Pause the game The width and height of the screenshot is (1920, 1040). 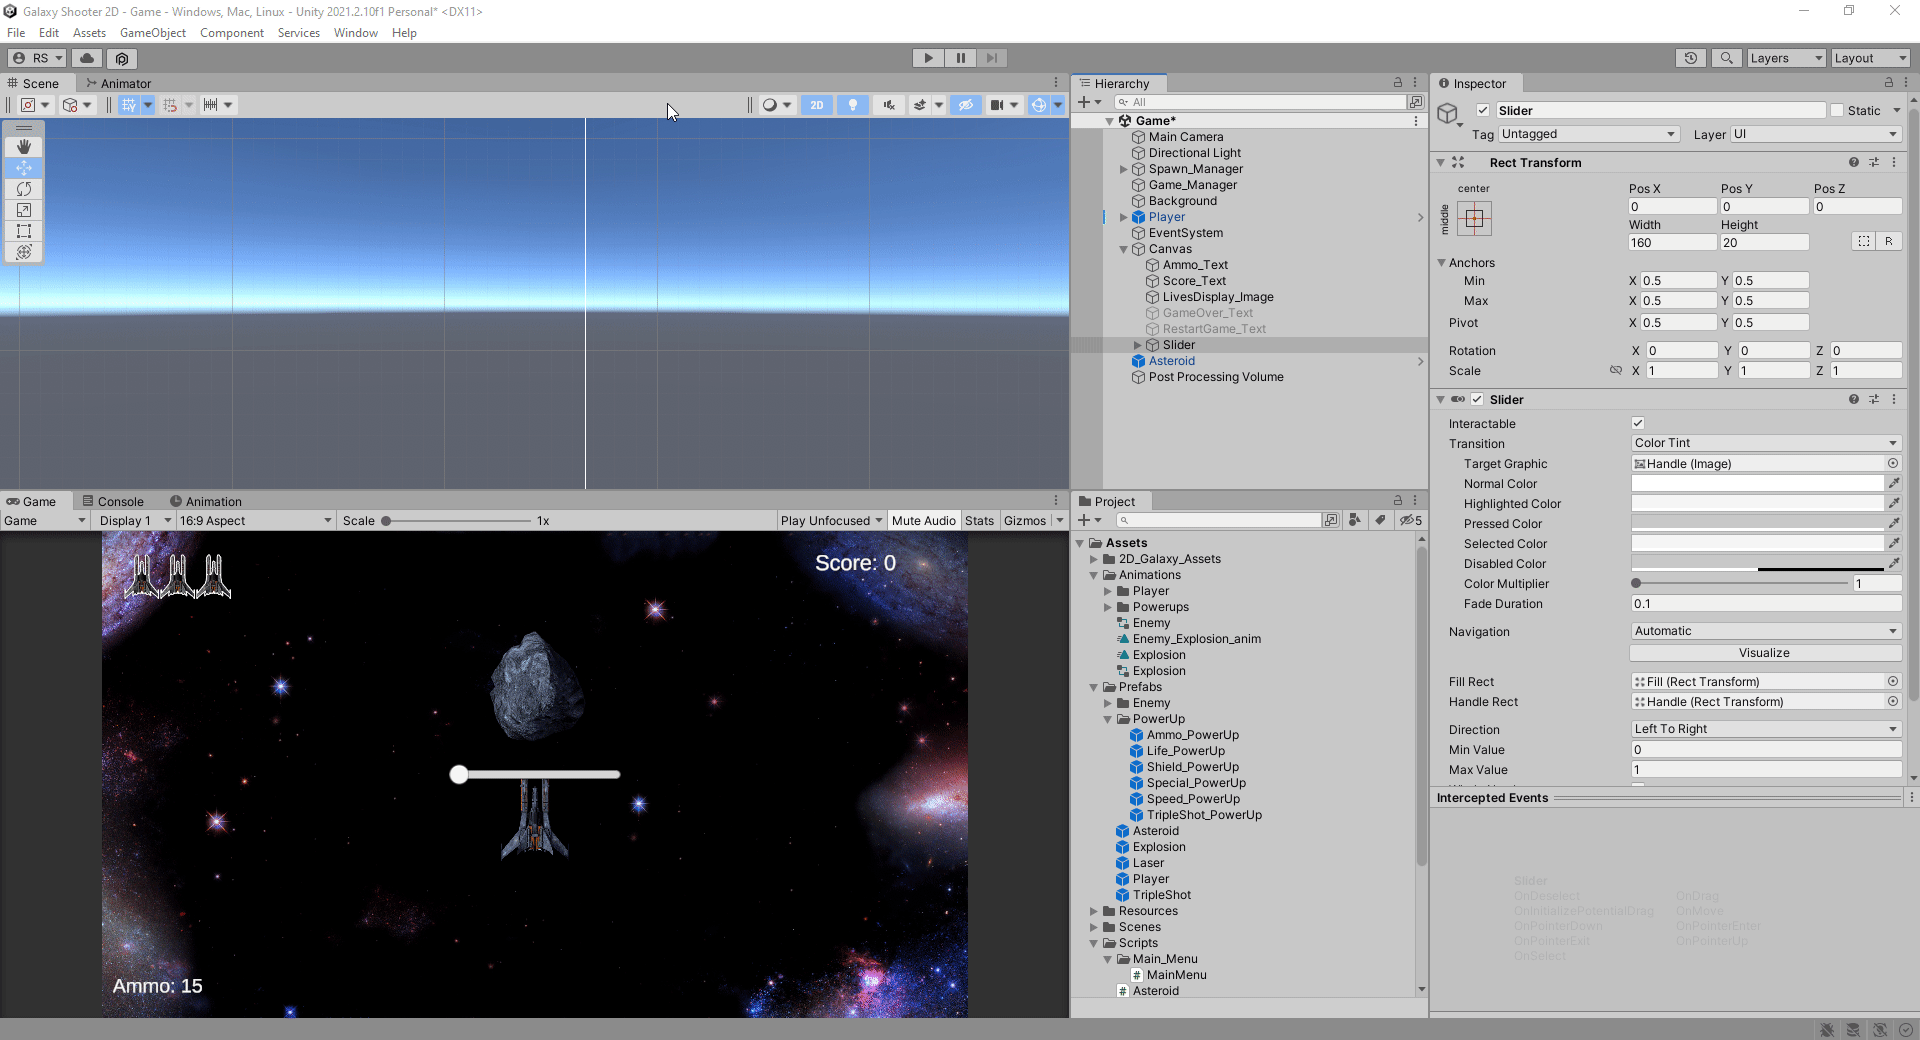960,58
